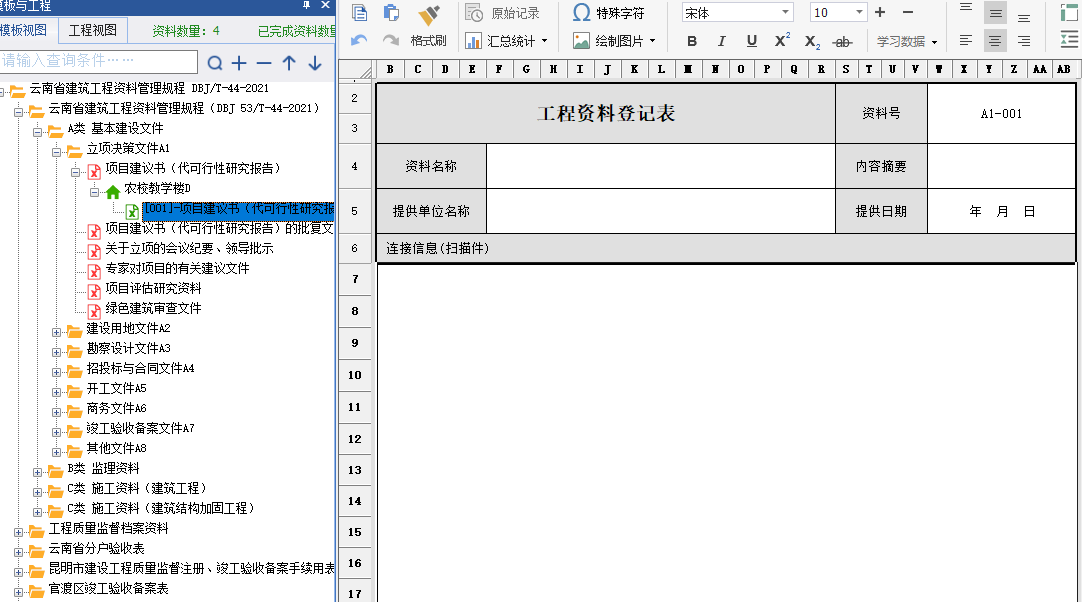The image size is (1082, 602).
Task: Click the A1-001 资料号 cell
Action: pos(1001,114)
